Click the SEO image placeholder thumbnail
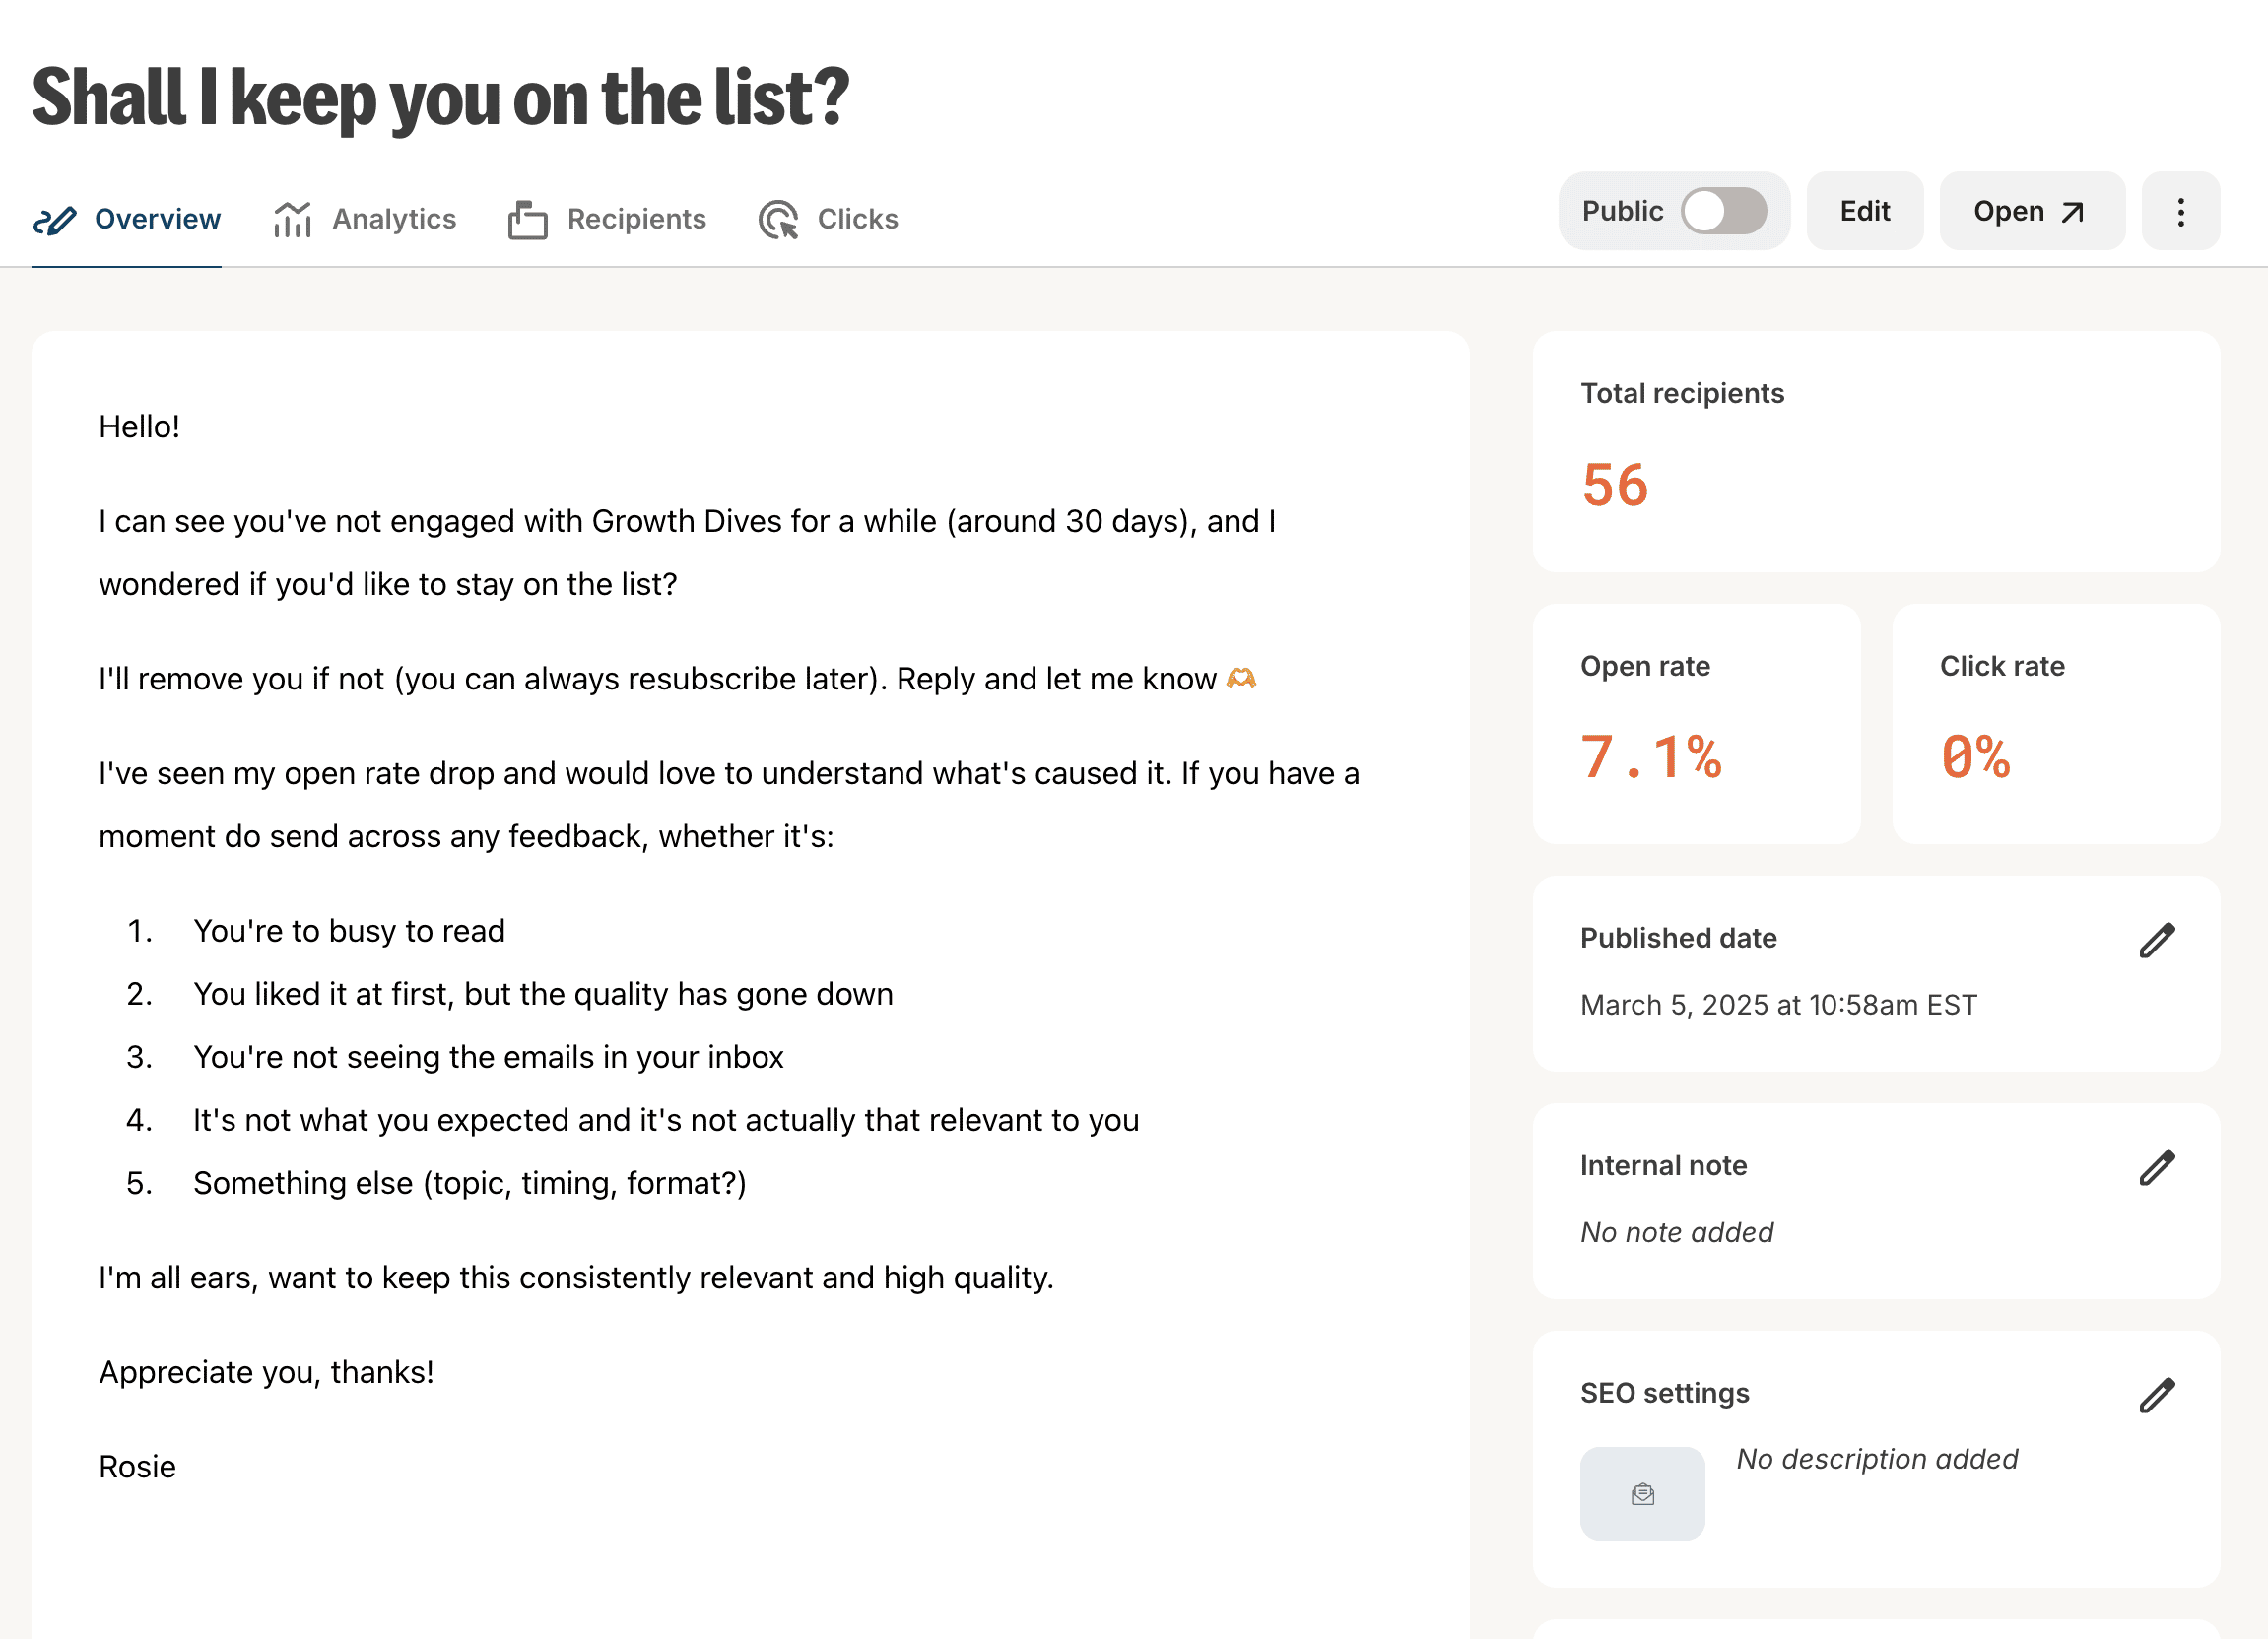 [1642, 1494]
